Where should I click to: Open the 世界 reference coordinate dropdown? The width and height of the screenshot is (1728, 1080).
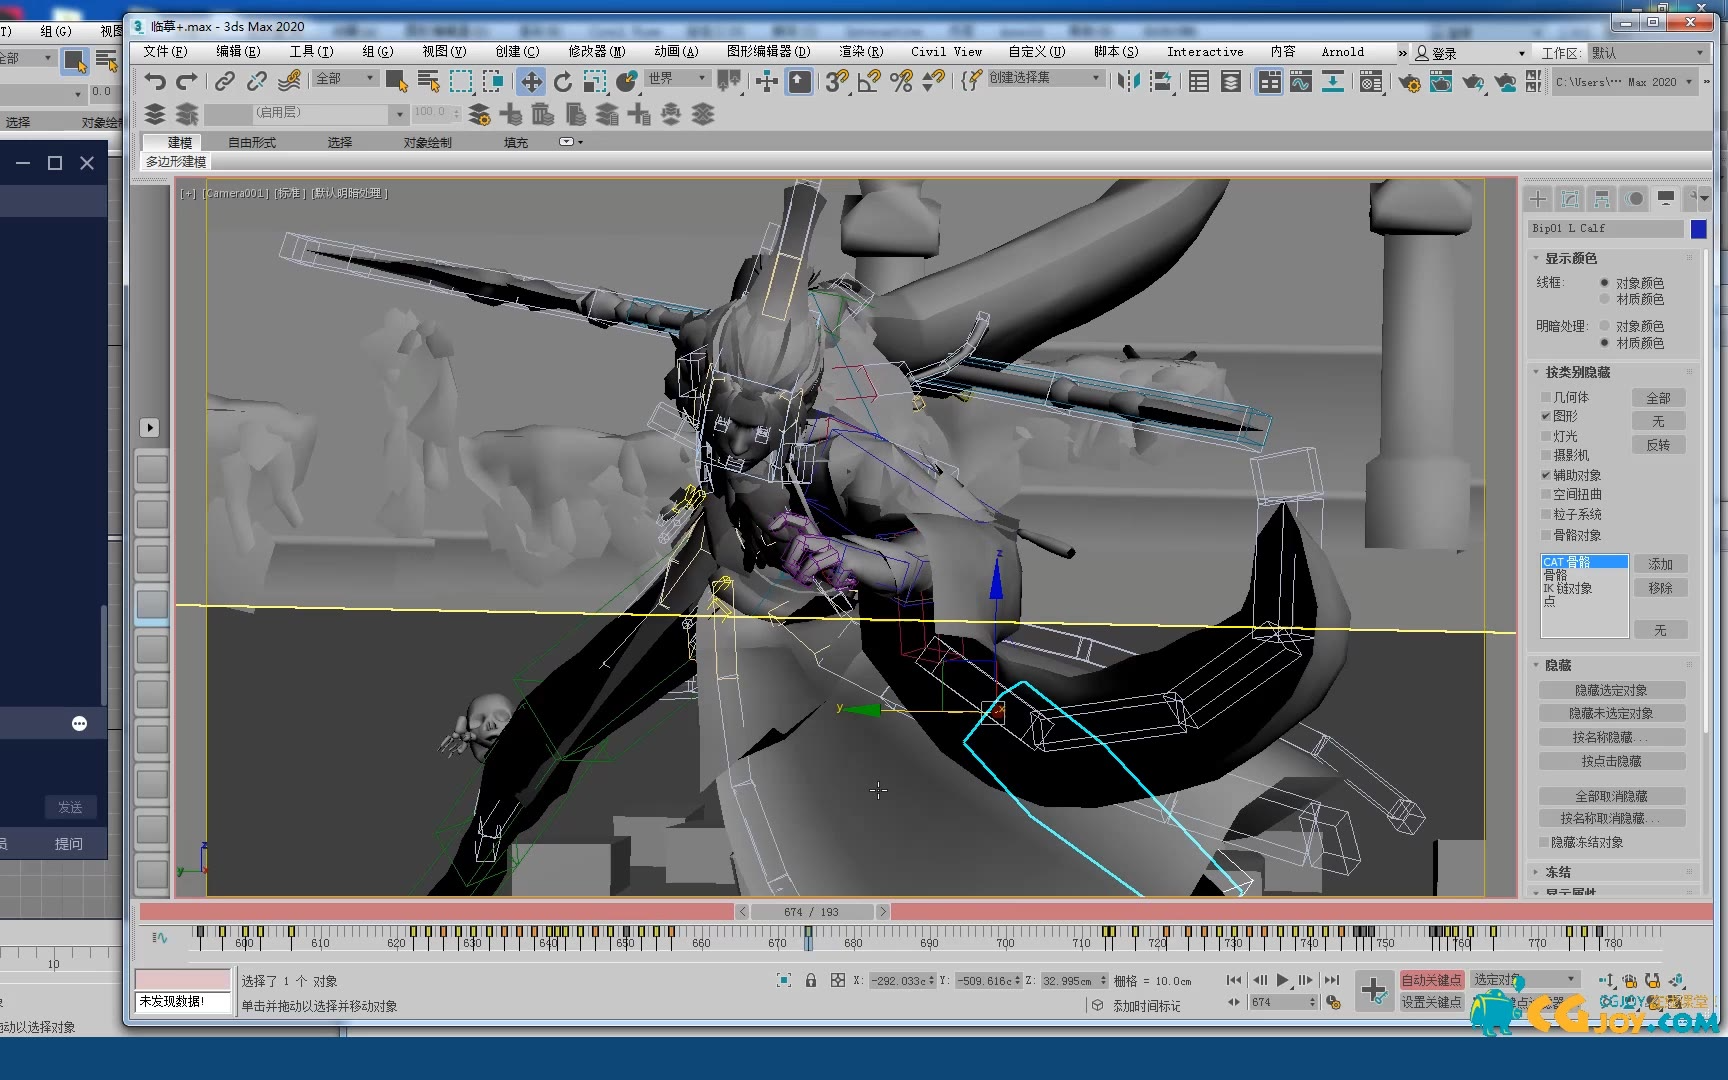coord(676,78)
